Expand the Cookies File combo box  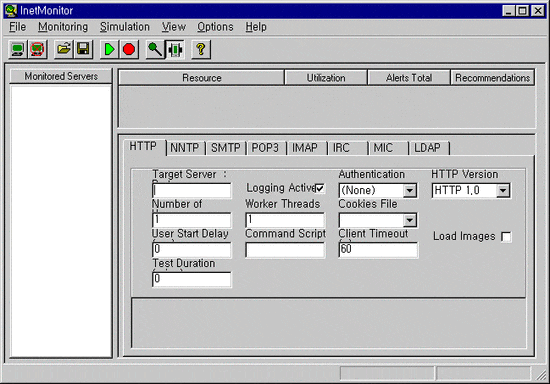tap(409, 221)
